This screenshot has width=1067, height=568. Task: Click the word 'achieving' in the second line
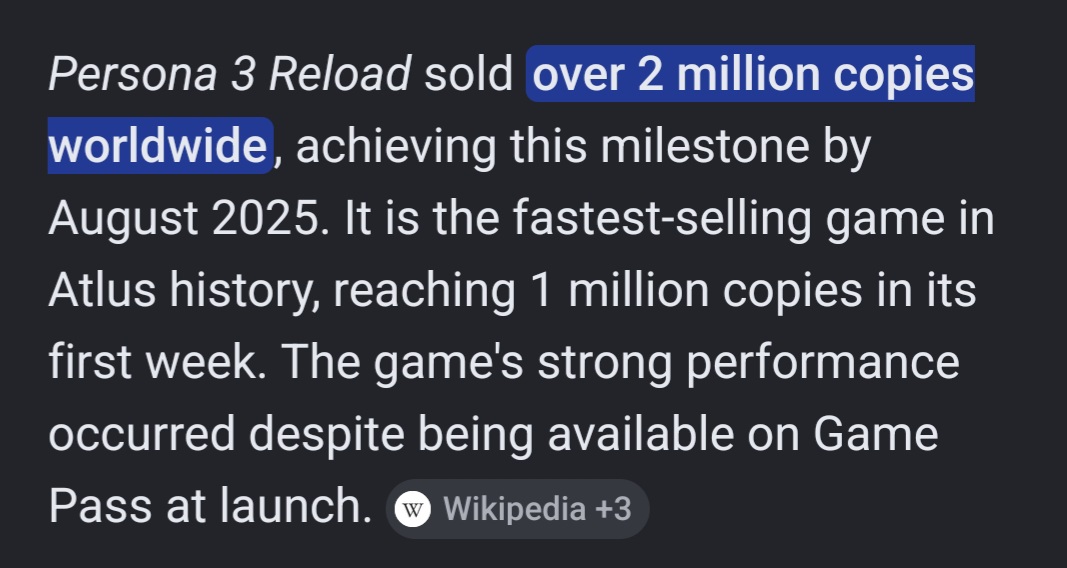[x=396, y=146]
